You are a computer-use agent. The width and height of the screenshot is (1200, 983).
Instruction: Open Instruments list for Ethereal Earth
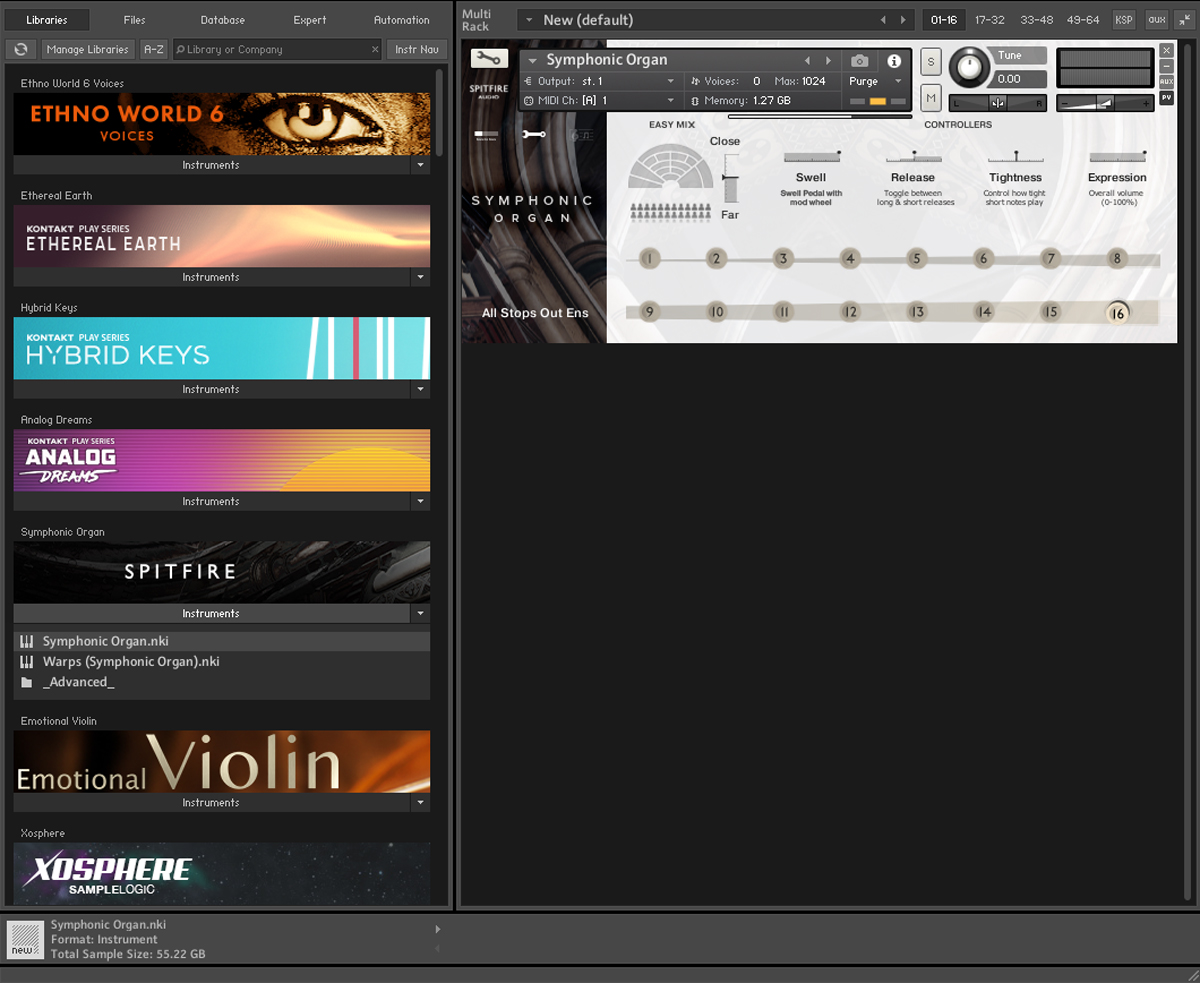click(x=211, y=277)
